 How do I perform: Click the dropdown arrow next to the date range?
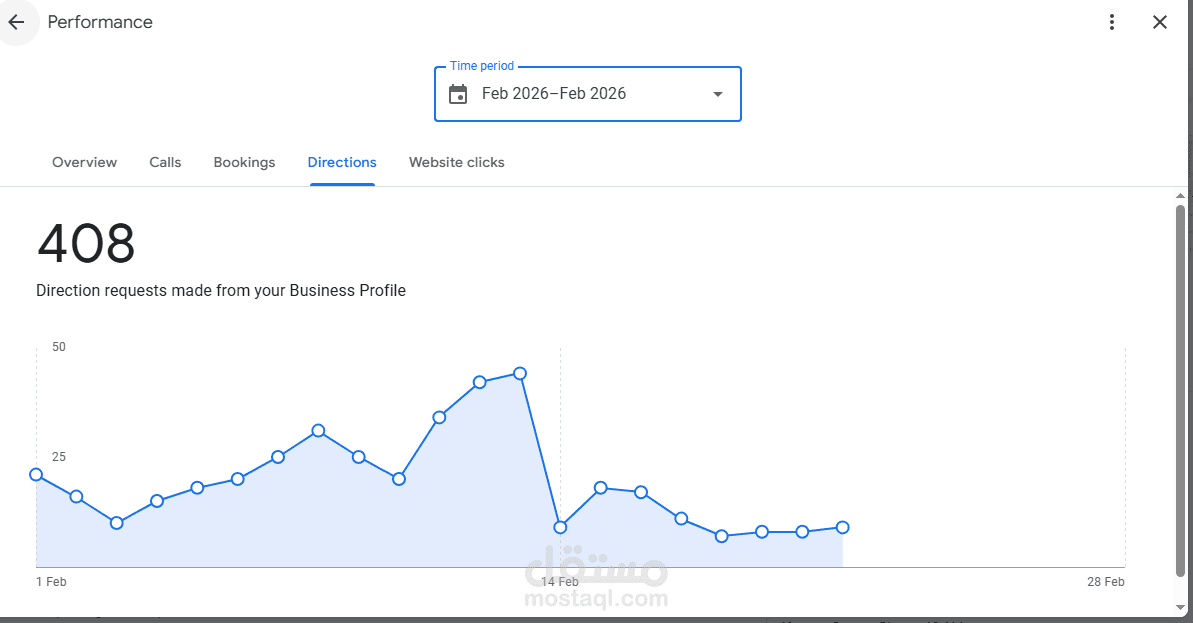tap(717, 93)
